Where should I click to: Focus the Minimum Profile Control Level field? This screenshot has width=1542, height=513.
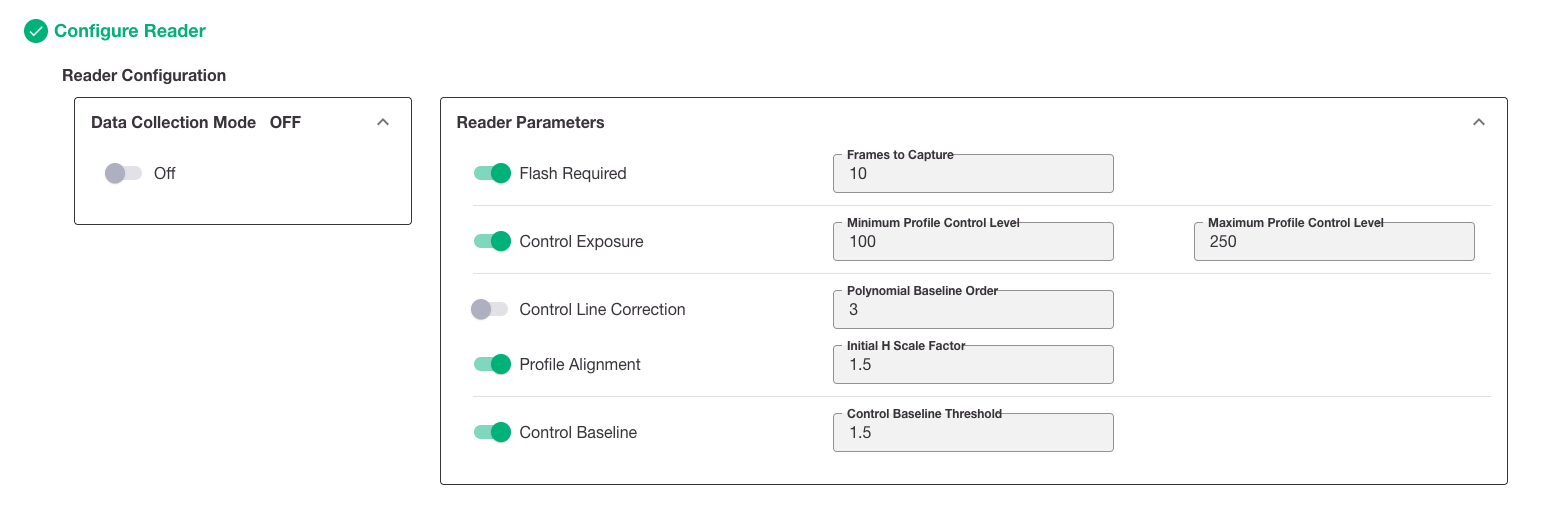tap(973, 241)
